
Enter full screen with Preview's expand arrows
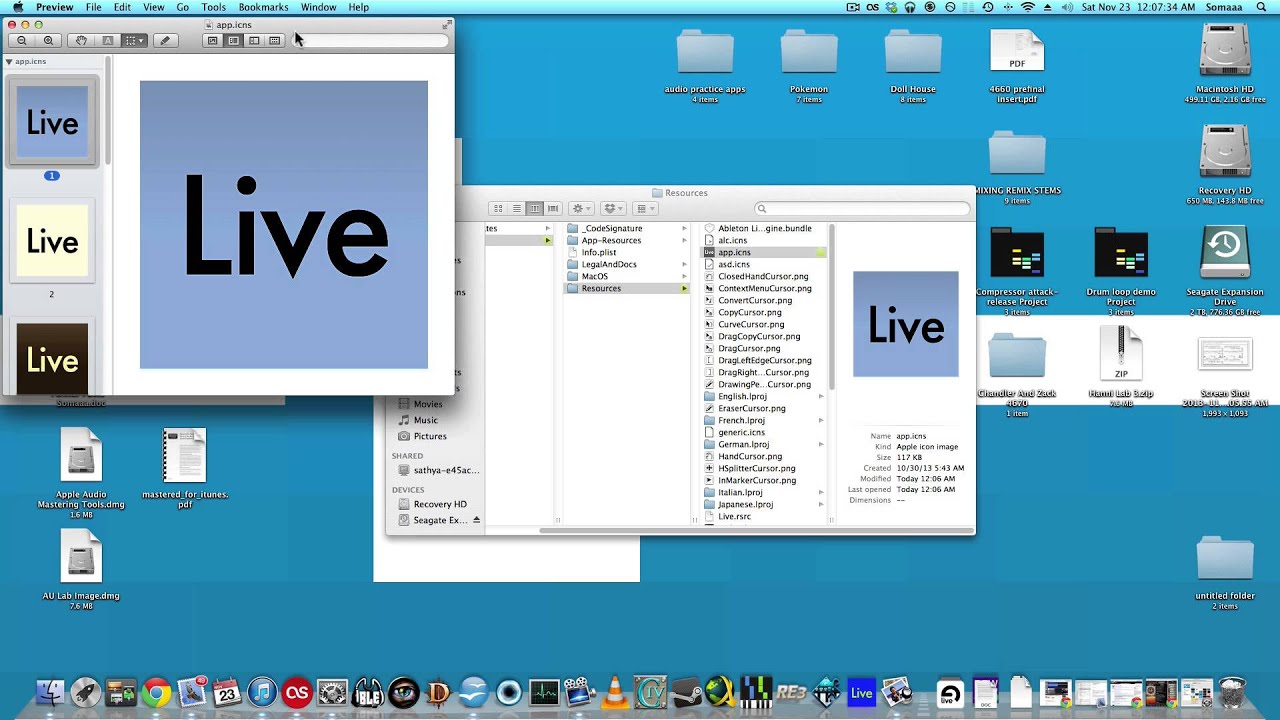click(x=445, y=24)
